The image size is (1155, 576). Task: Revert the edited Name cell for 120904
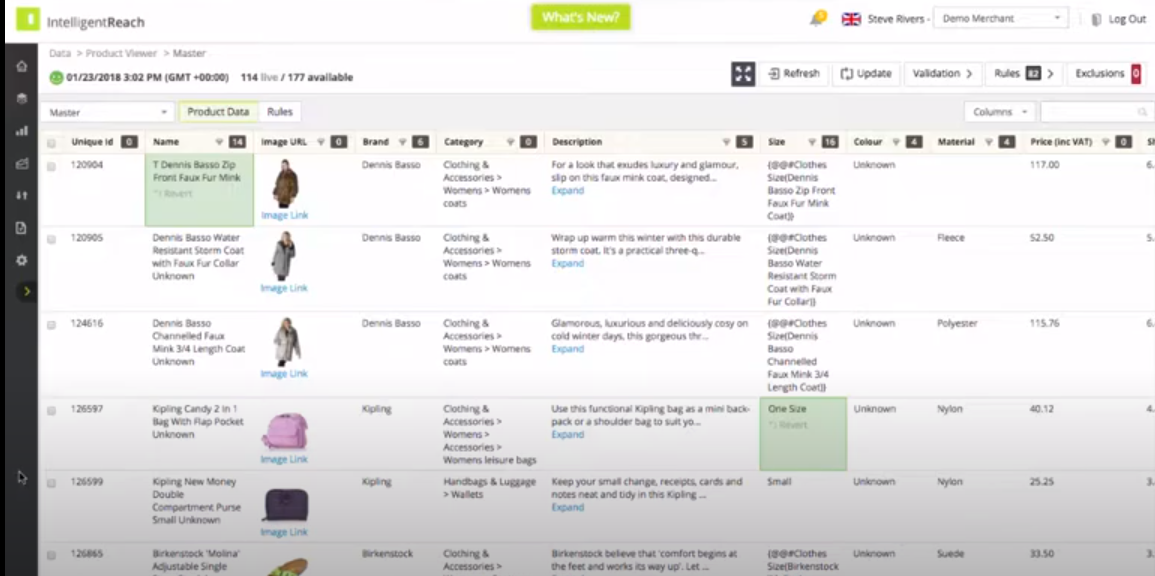coord(173,194)
